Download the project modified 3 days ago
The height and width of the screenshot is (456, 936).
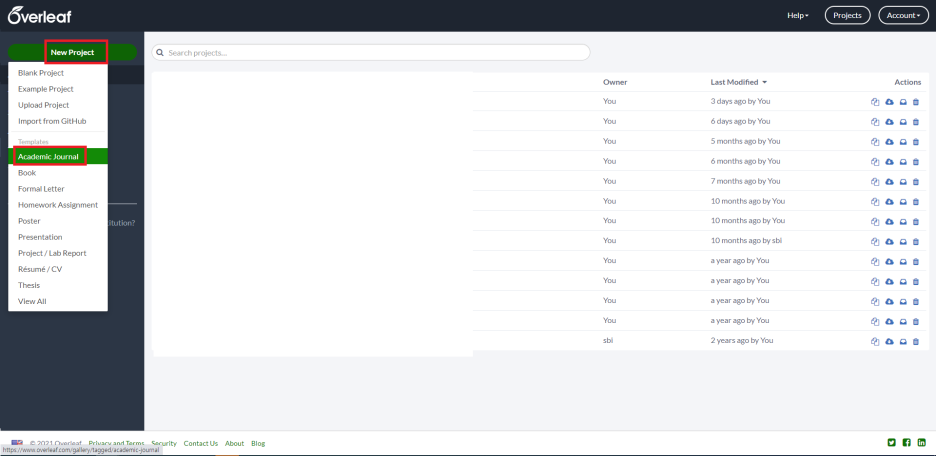pos(889,102)
